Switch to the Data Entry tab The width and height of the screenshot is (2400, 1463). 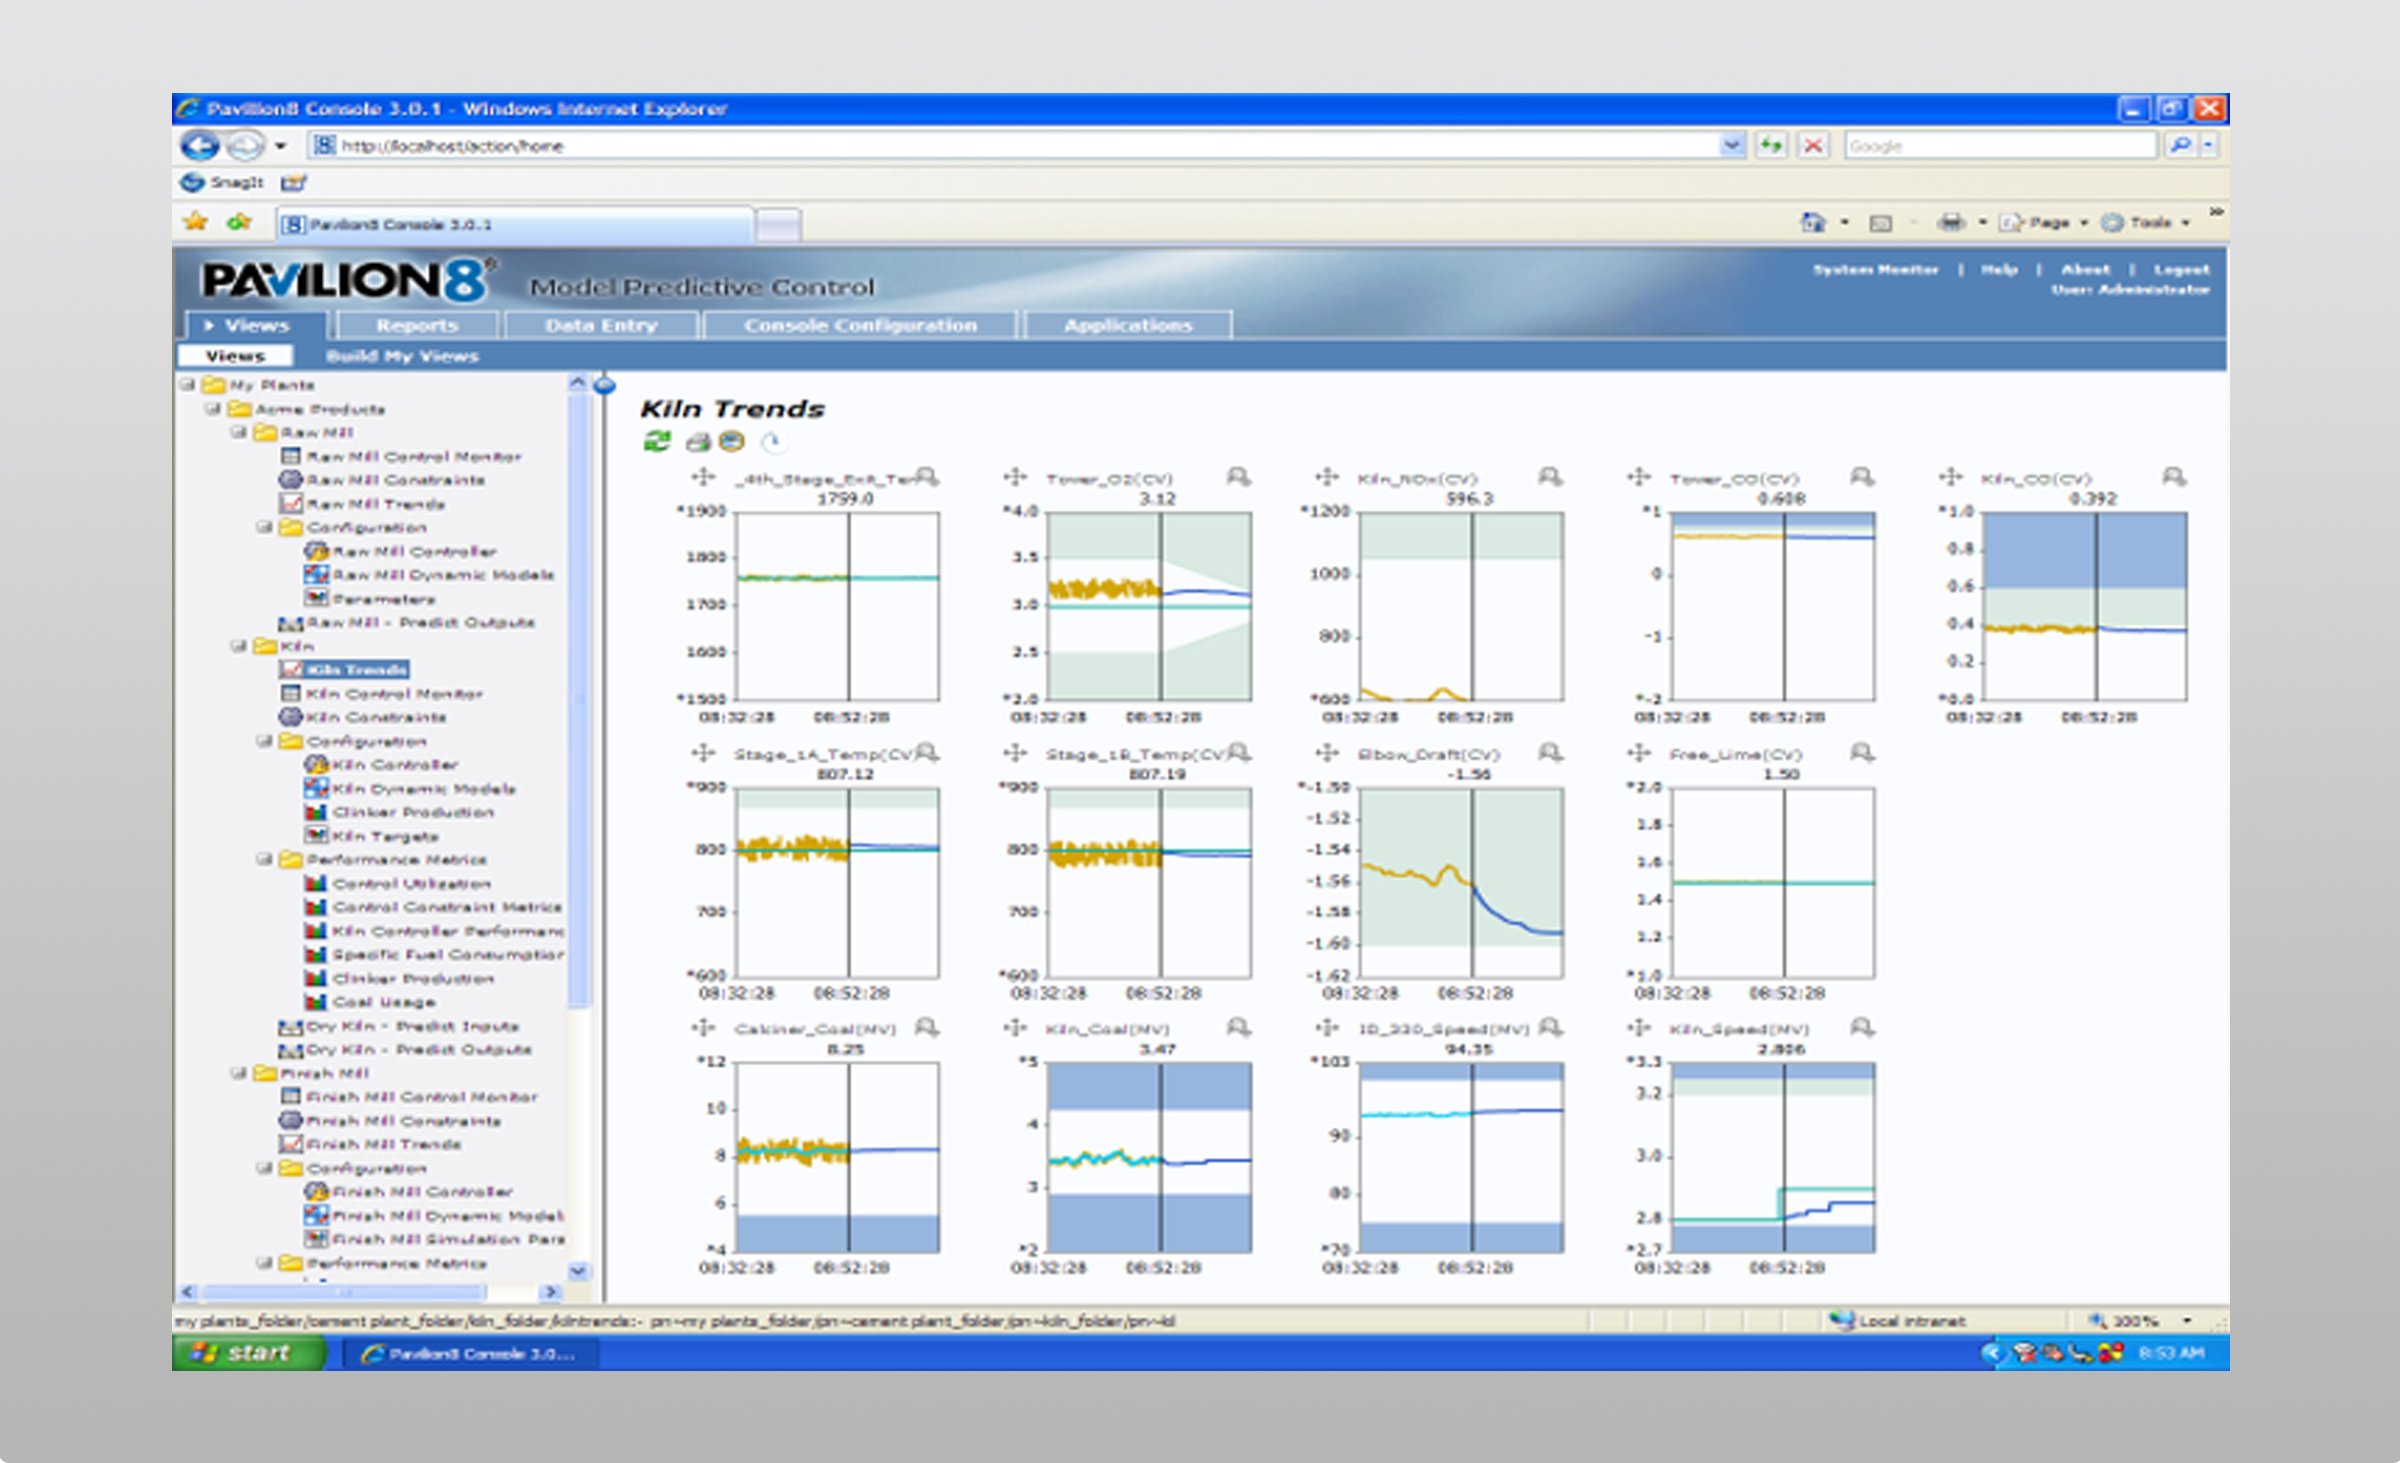tap(601, 325)
